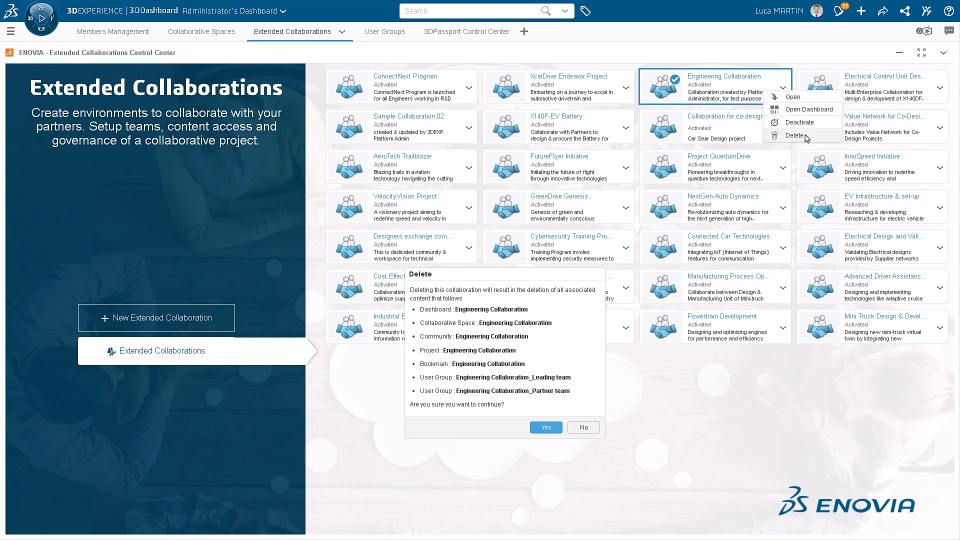Open the Extended Collaborations tab
This screenshot has width=960, height=540.
(292, 31)
